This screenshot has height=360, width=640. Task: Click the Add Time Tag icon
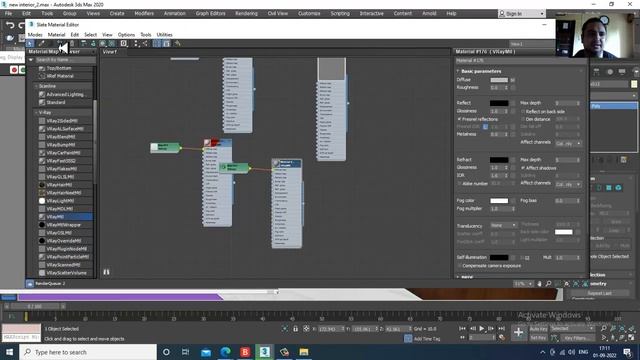click(x=408, y=338)
